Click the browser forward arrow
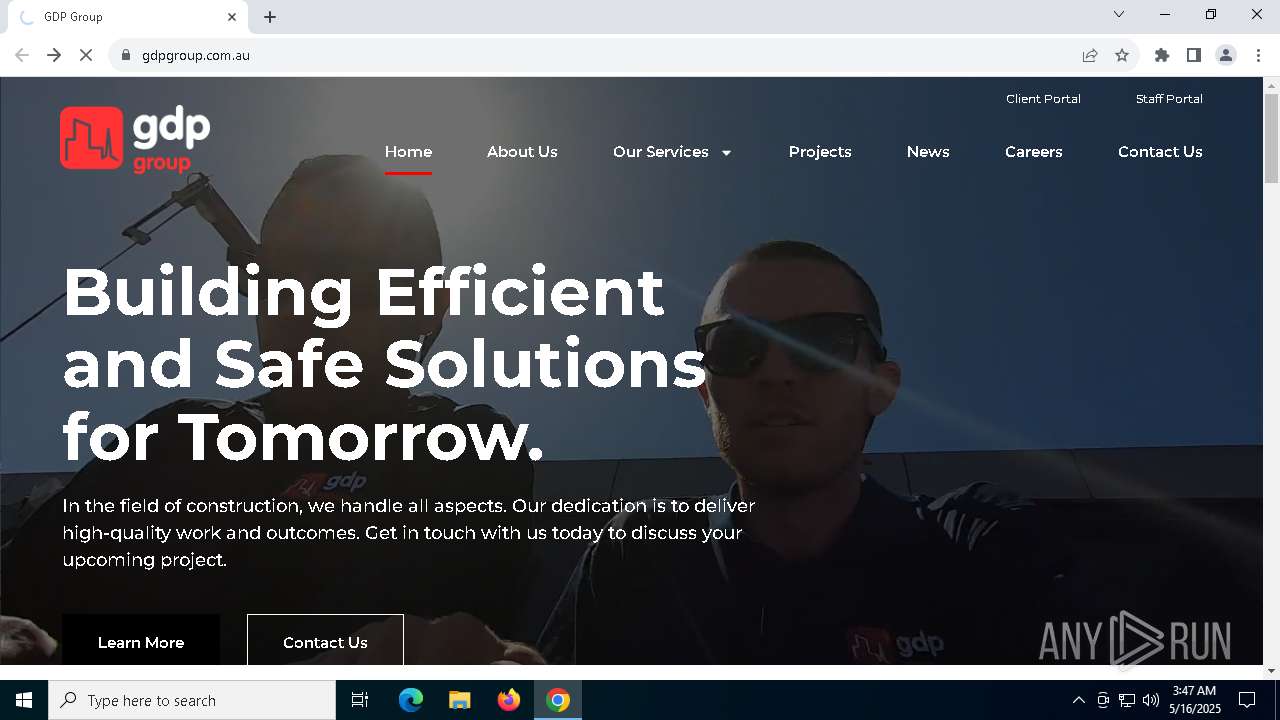The image size is (1280, 720). (54, 55)
